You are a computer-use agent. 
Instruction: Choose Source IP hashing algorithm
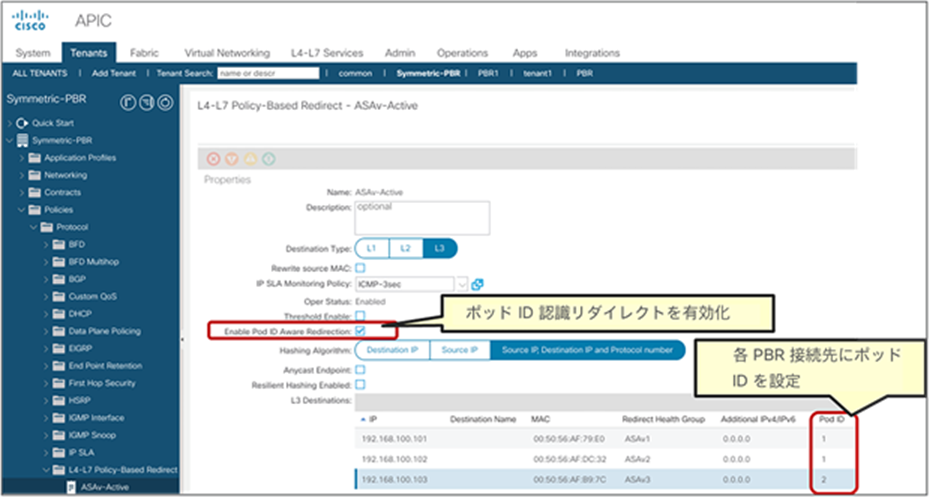(x=460, y=350)
